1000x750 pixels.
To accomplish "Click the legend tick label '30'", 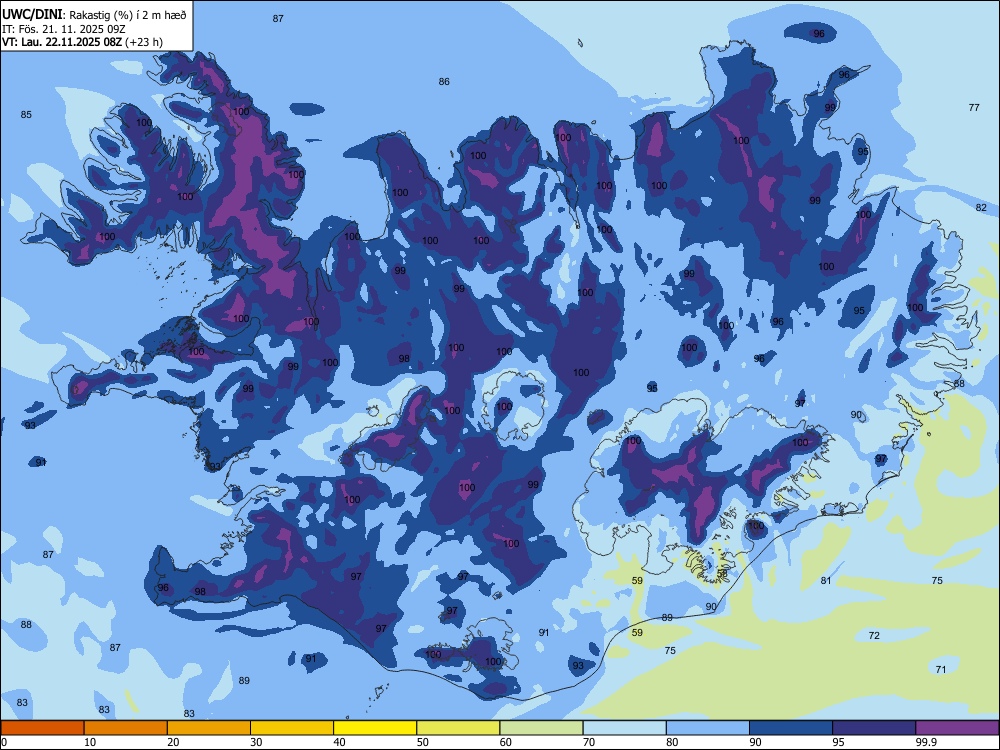I will coord(256,742).
